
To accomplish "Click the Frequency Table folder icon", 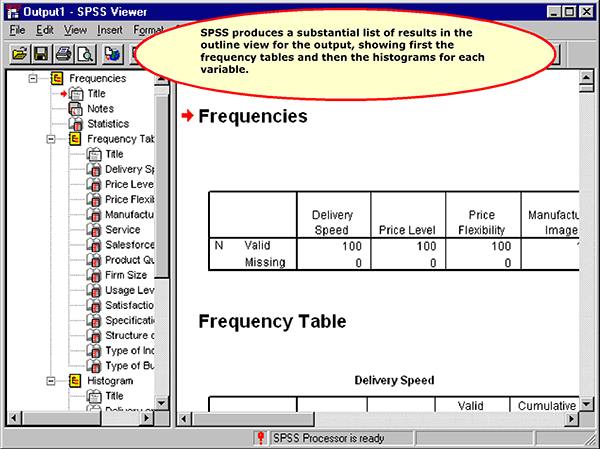I will 75,139.
